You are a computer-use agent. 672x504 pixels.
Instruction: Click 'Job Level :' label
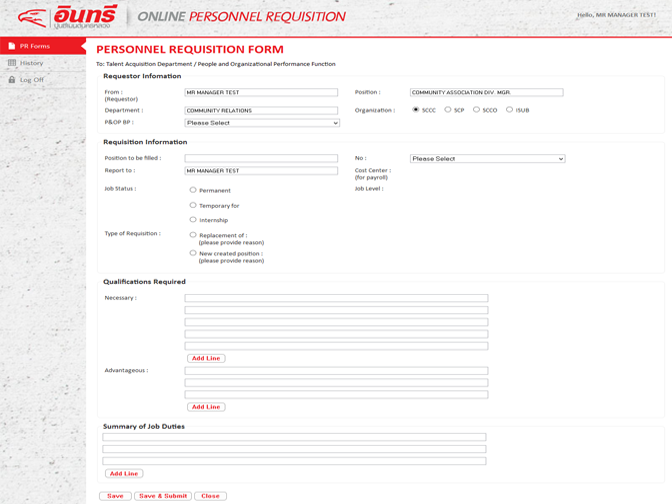(369, 189)
